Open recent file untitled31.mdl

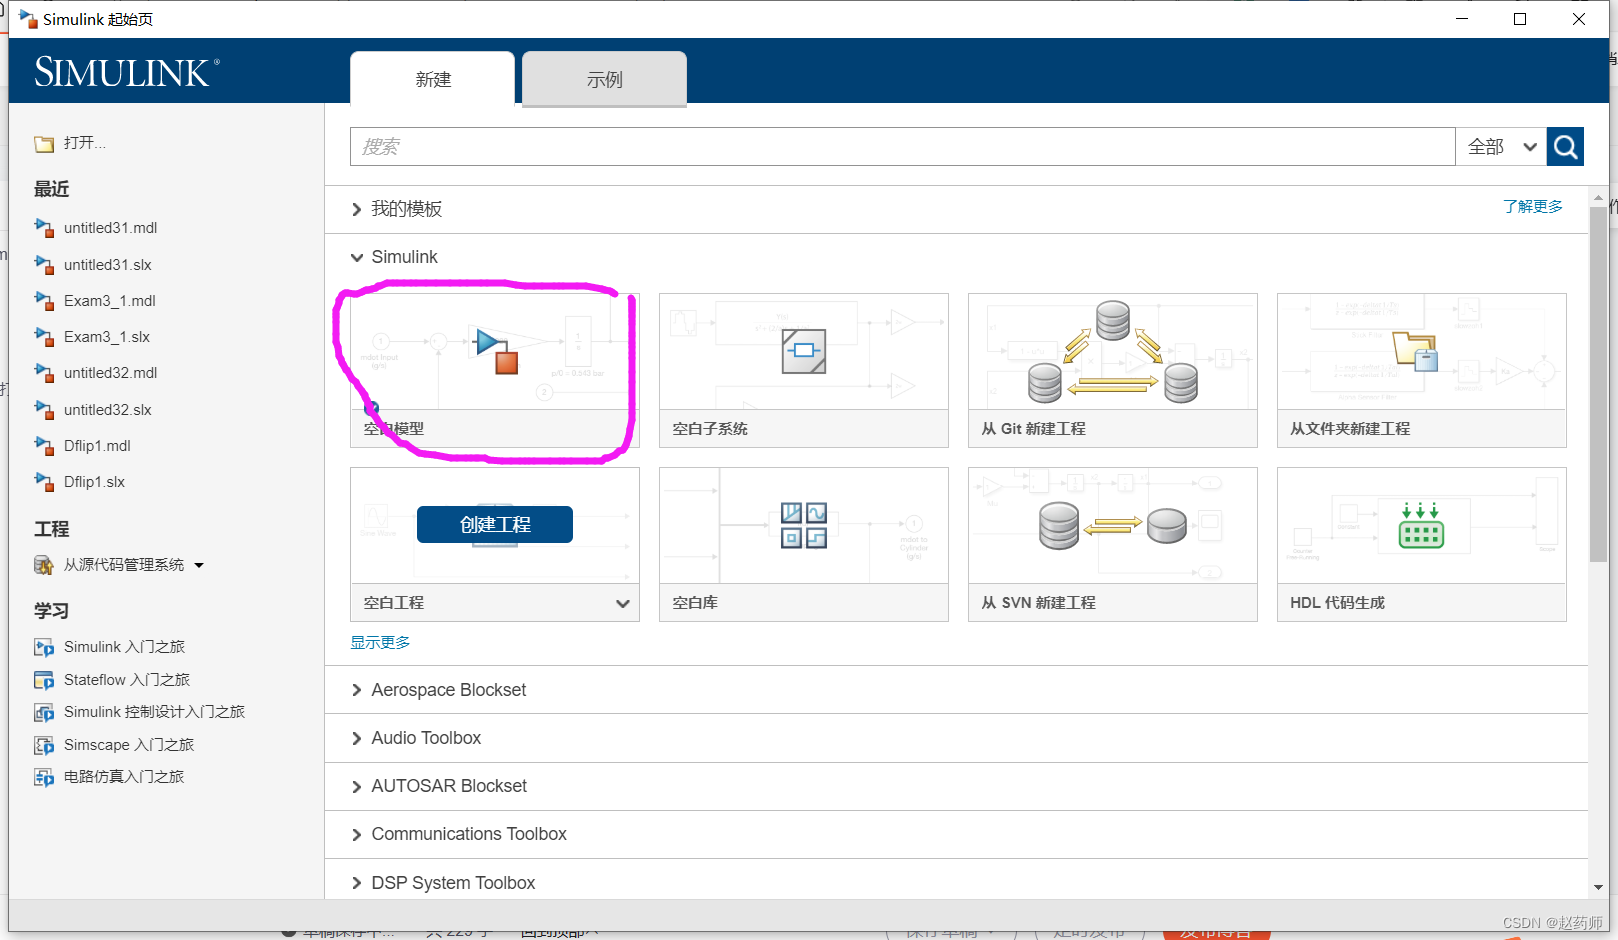pyautogui.click(x=110, y=228)
